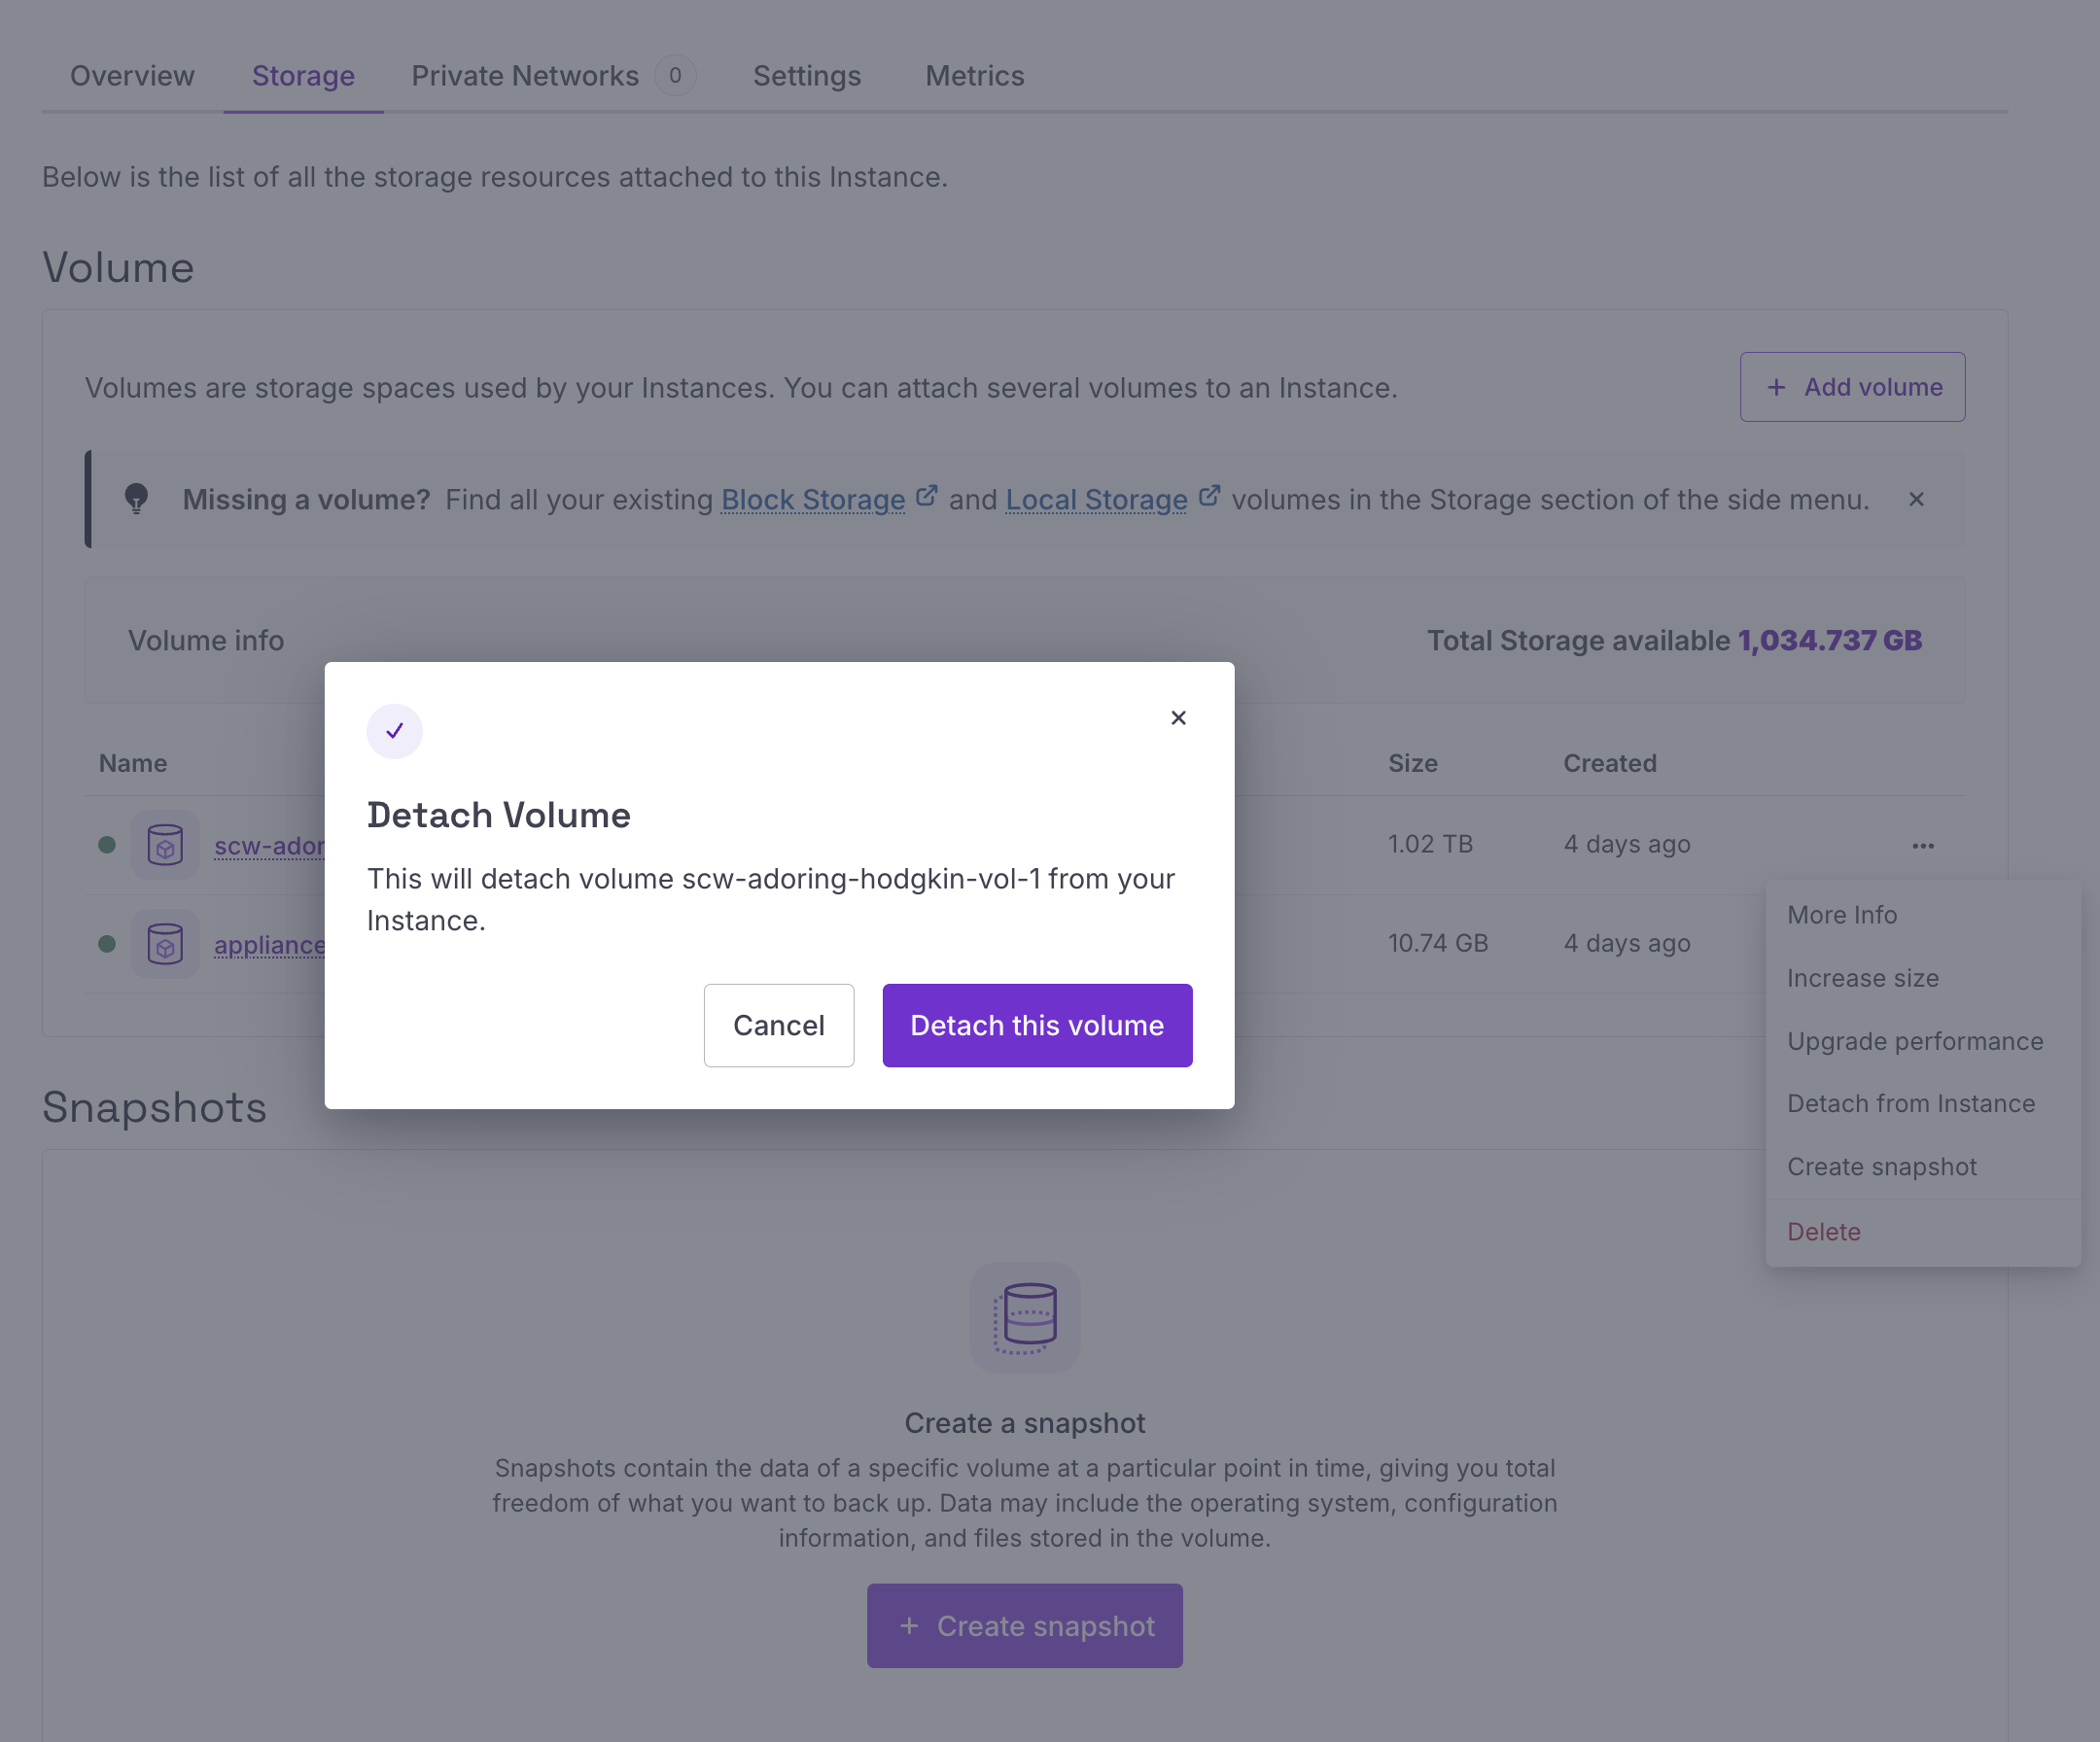Click the Block Storage external link icon

(x=926, y=496)
